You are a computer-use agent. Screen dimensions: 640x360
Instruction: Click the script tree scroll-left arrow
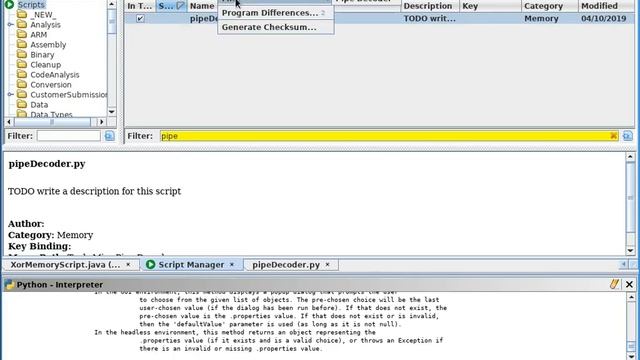point(9,122)
